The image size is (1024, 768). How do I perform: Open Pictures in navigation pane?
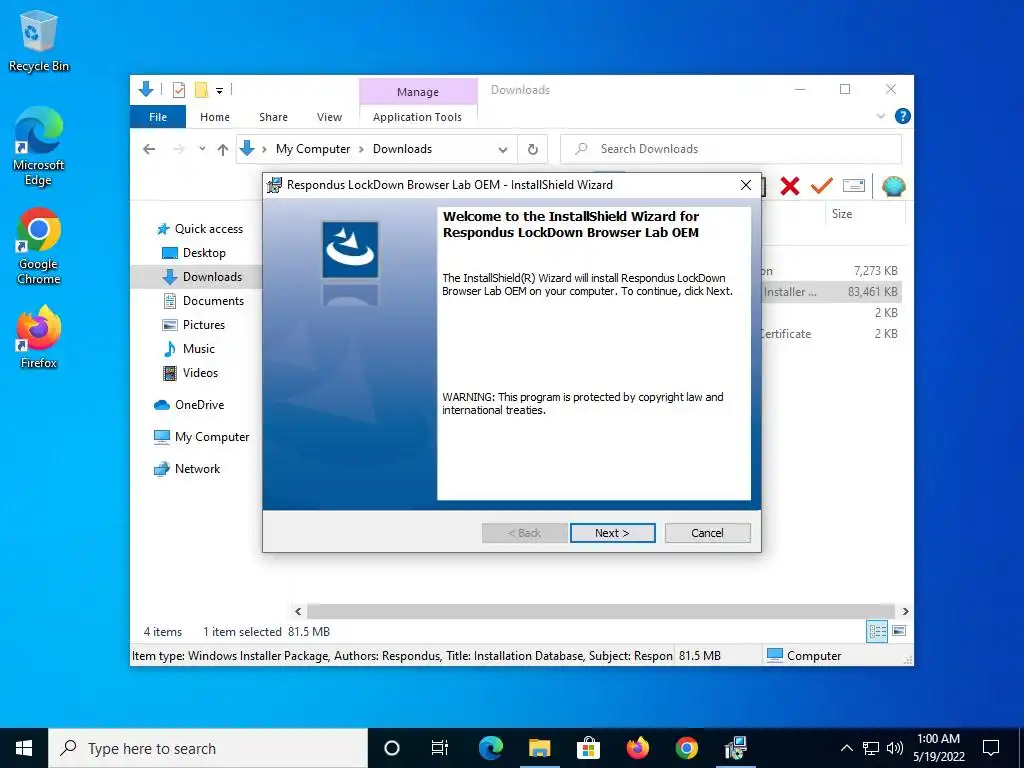[203, 325]
